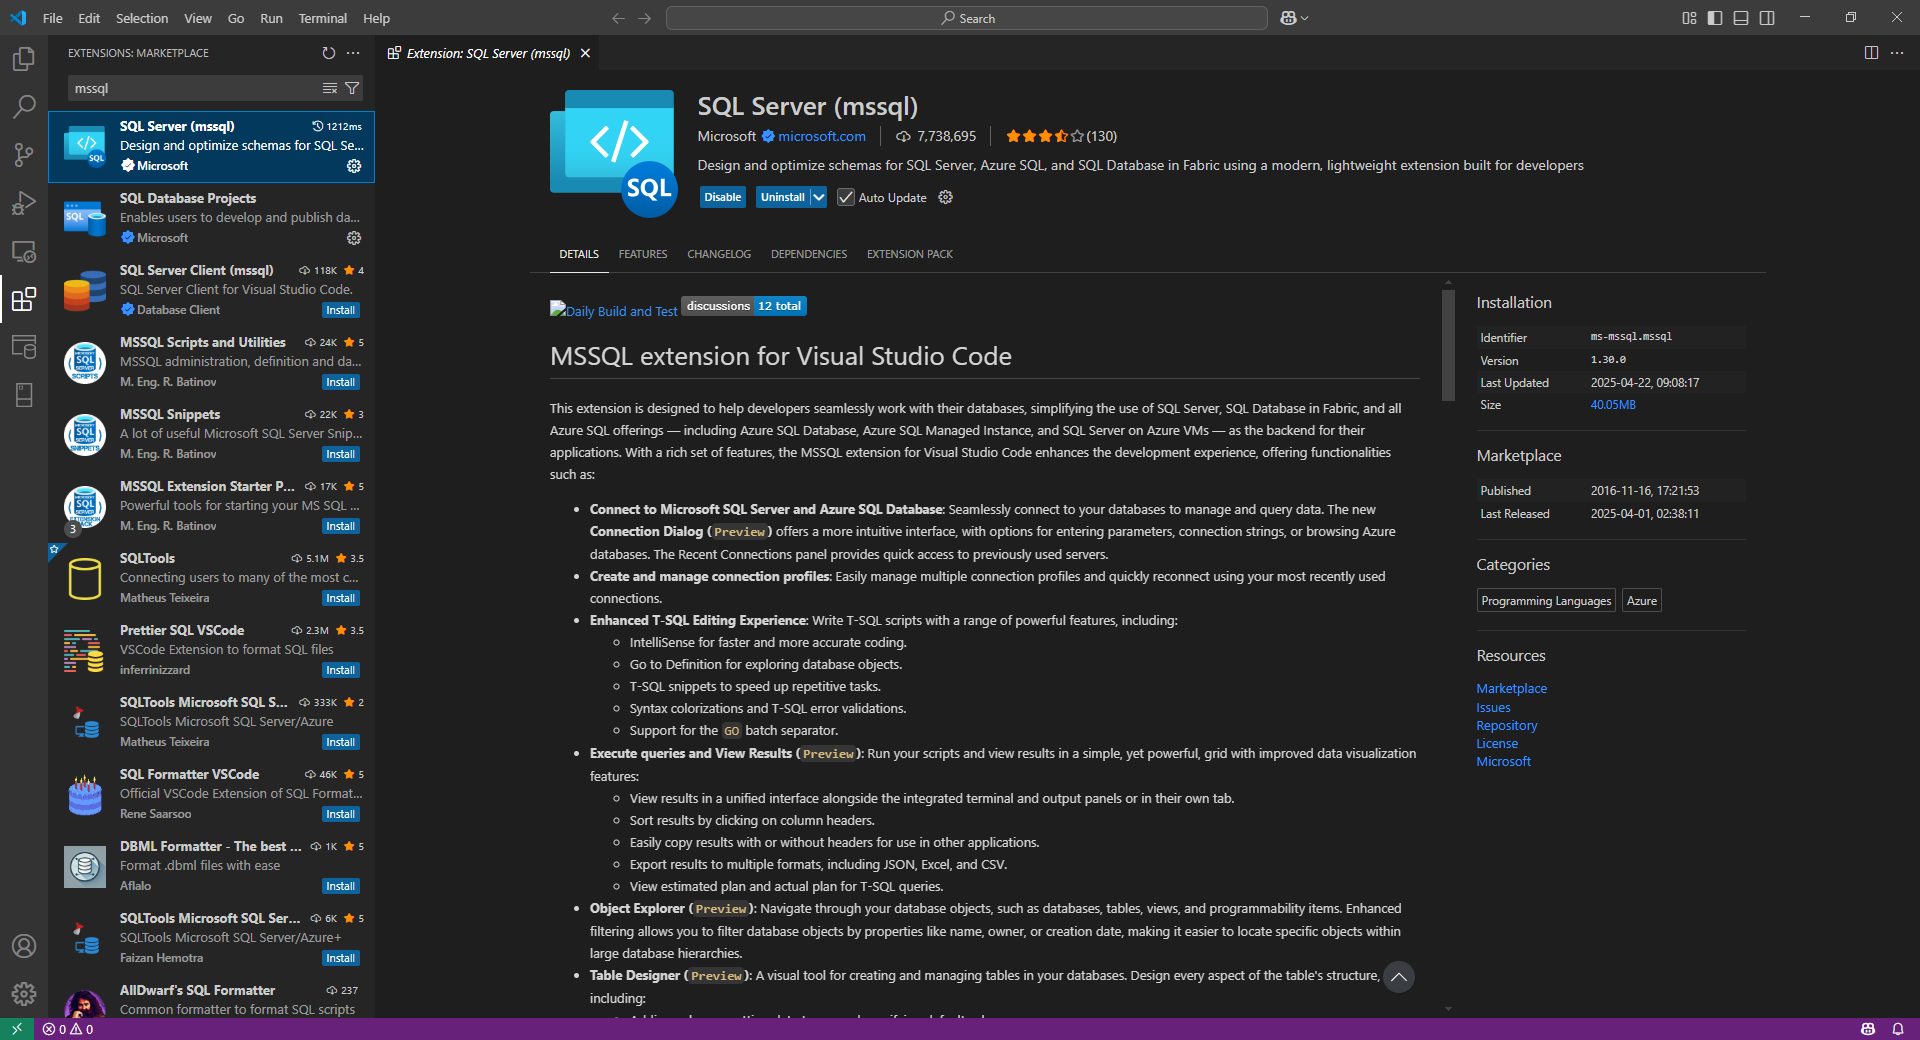Screen dimensions: 1920x1040
Task: Select the Programming Languages category tag
Action: coord(1546,601)
